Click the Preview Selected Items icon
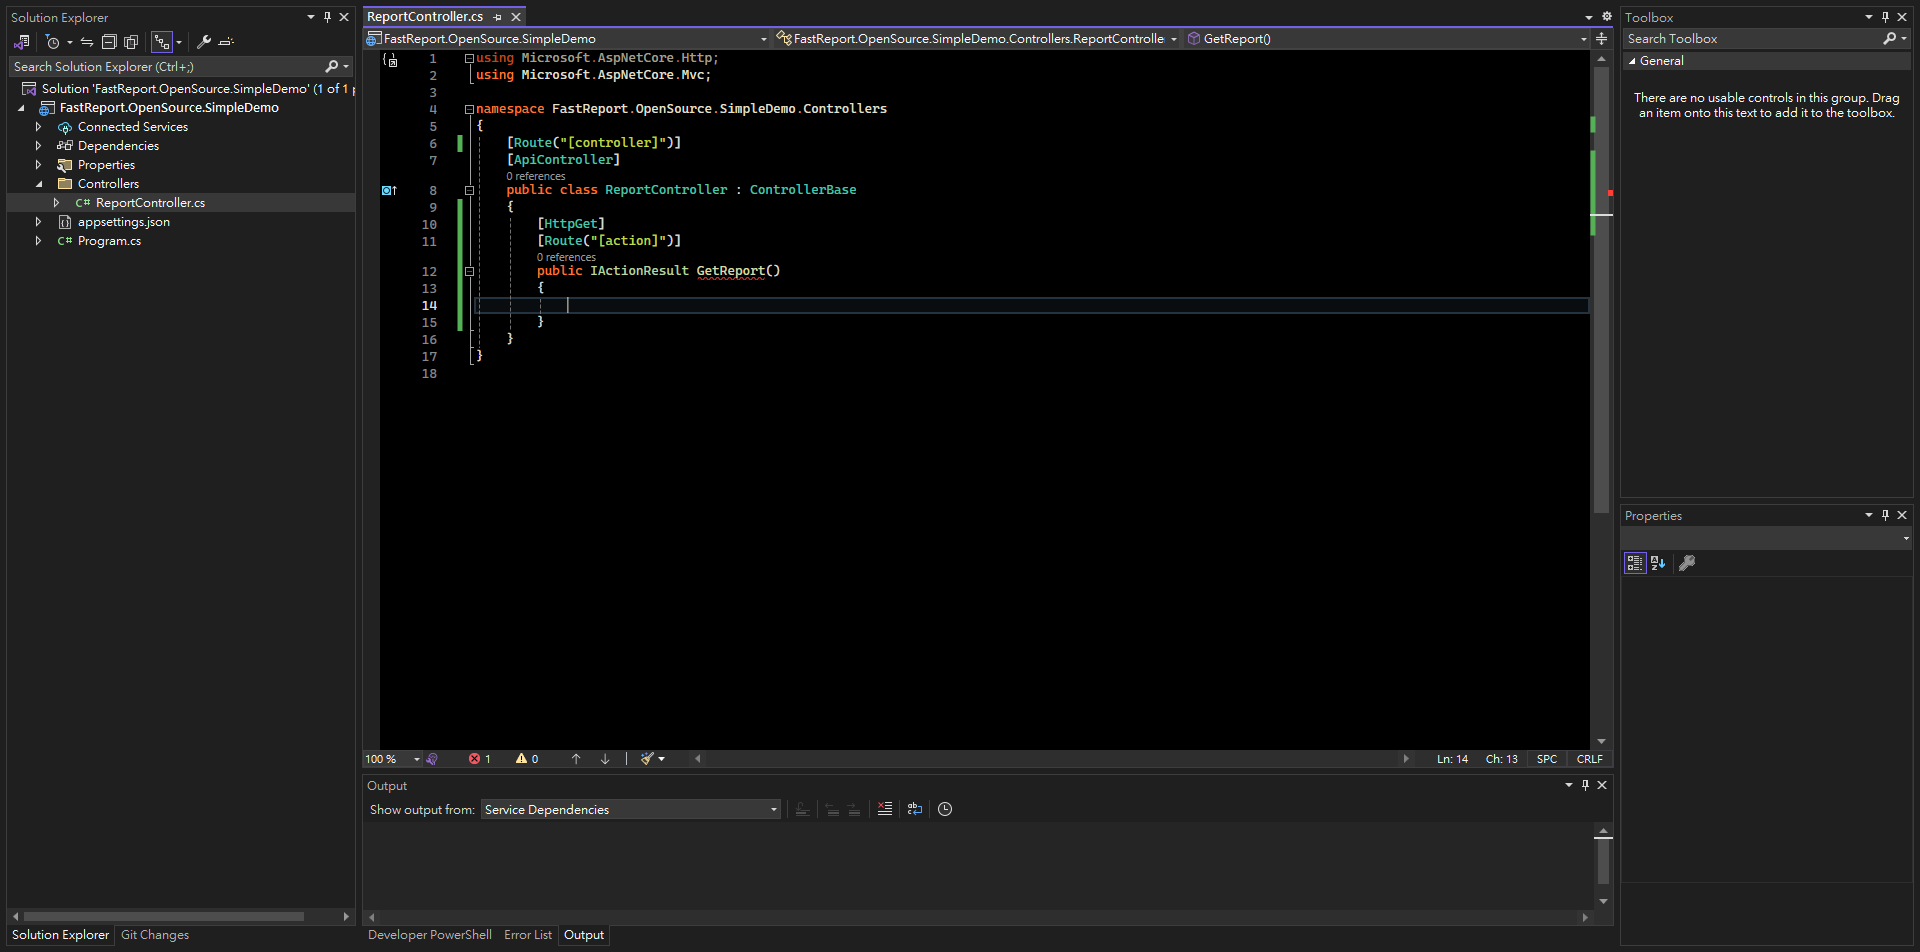The height and width of the screenshot is (952, 1920). pyautogui.click(x=226, y=42)
